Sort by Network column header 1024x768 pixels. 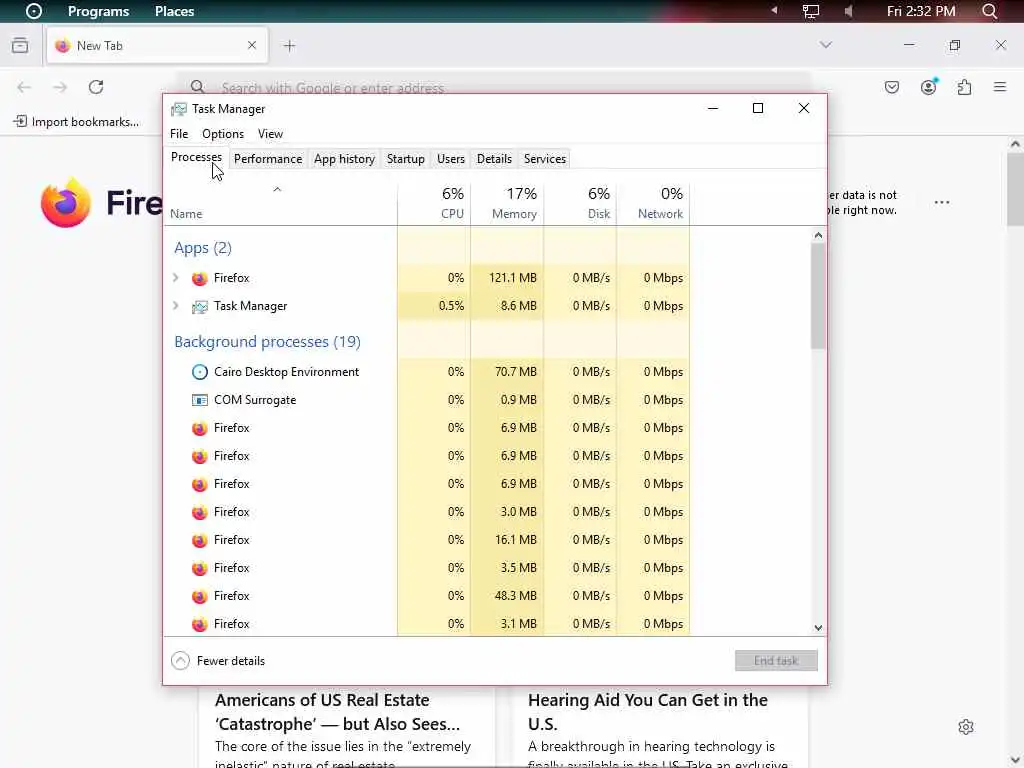click(653, 204)
